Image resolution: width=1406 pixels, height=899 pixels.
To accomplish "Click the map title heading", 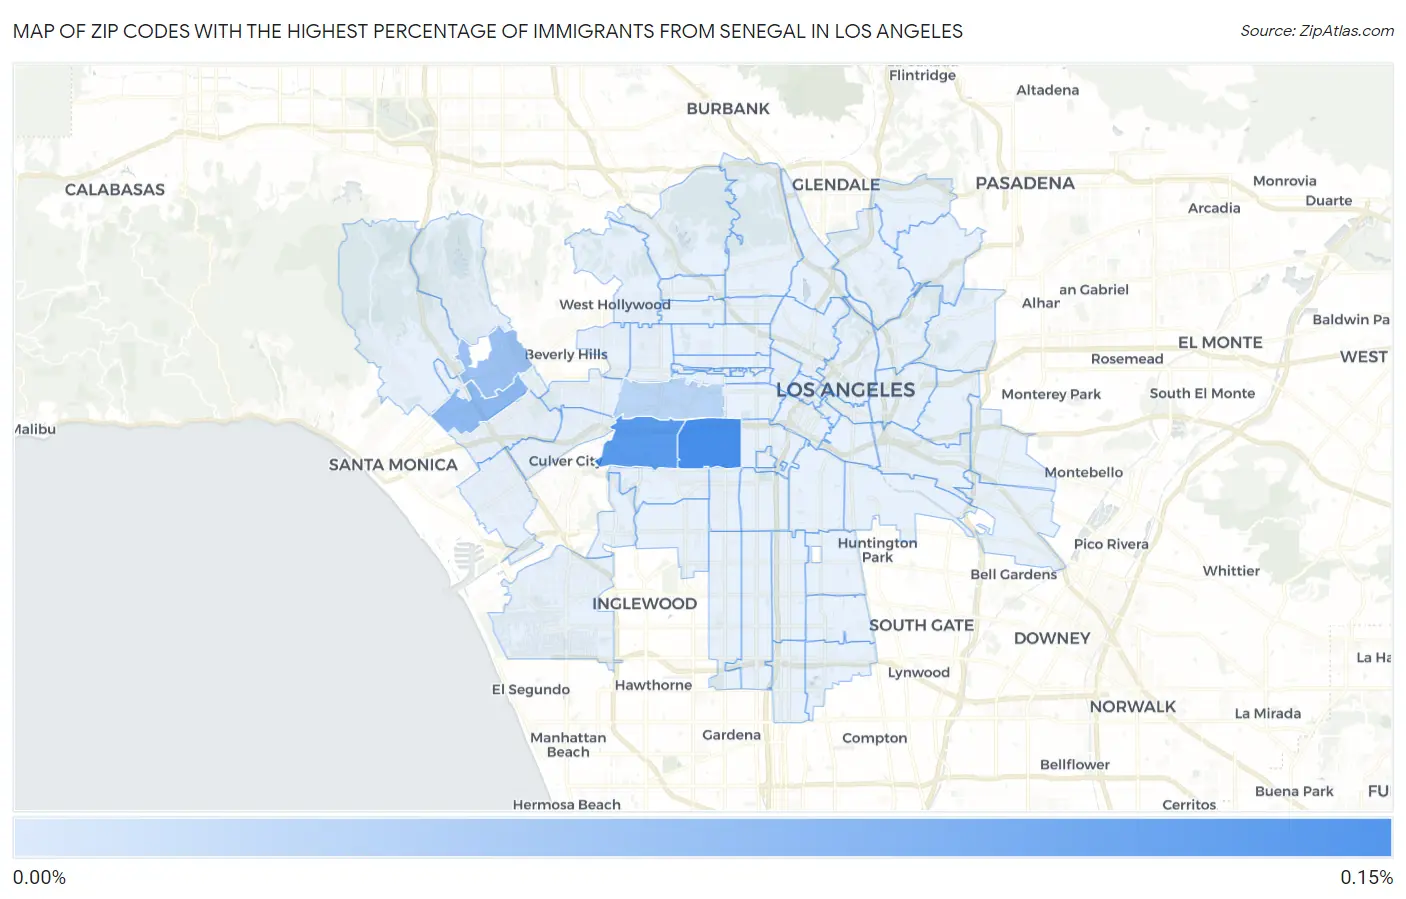I will (488, 31).
